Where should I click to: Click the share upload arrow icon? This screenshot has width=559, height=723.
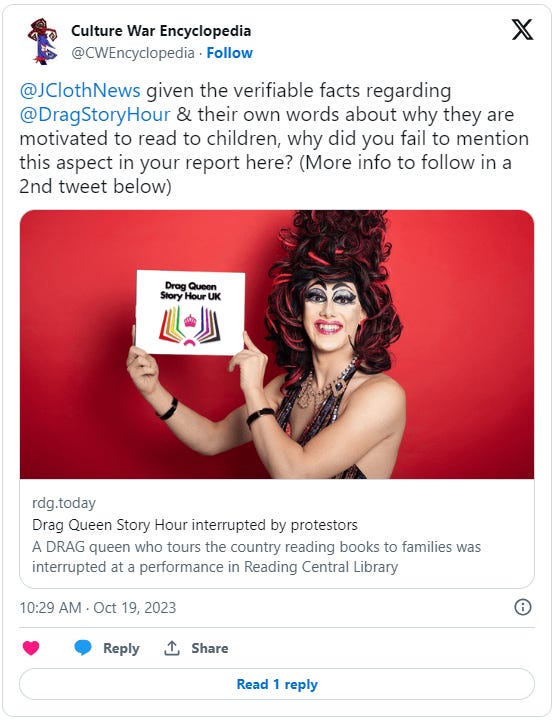[x=172, y=648]
